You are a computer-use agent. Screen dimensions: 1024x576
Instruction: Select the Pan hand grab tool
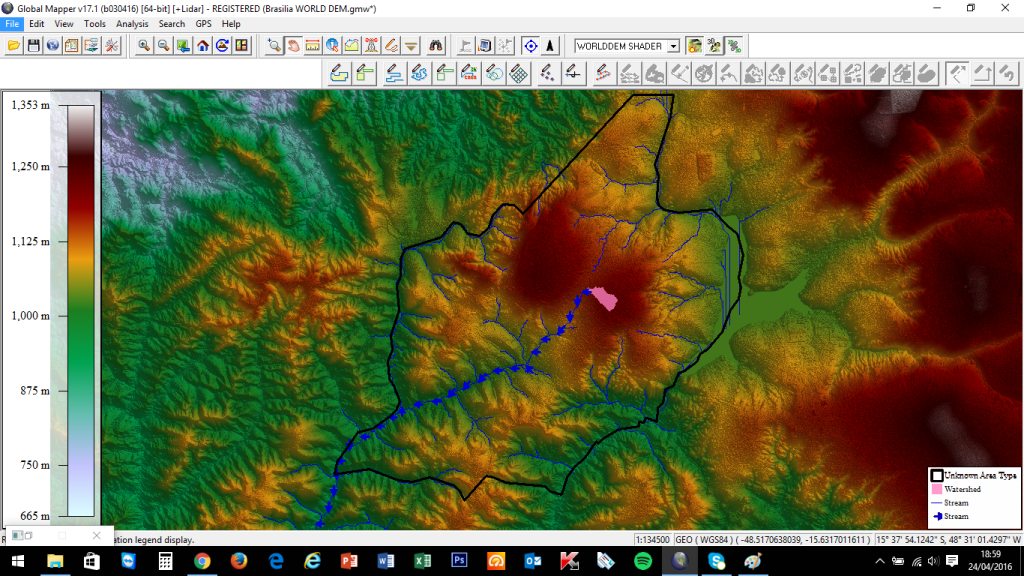point(294,45)
